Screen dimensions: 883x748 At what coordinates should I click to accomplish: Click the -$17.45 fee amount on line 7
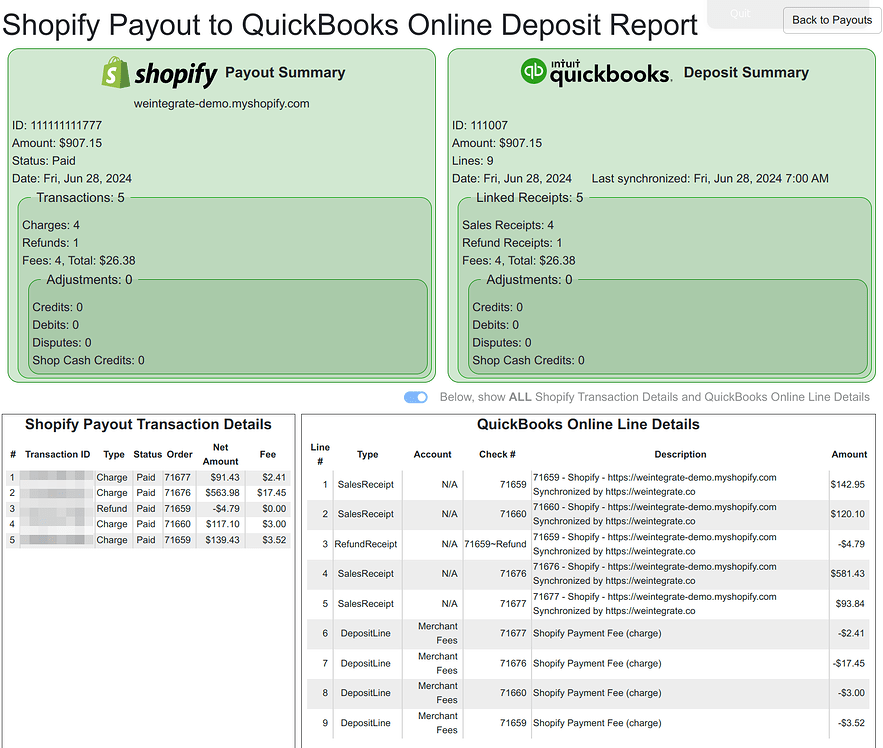[x=849, y=664]
